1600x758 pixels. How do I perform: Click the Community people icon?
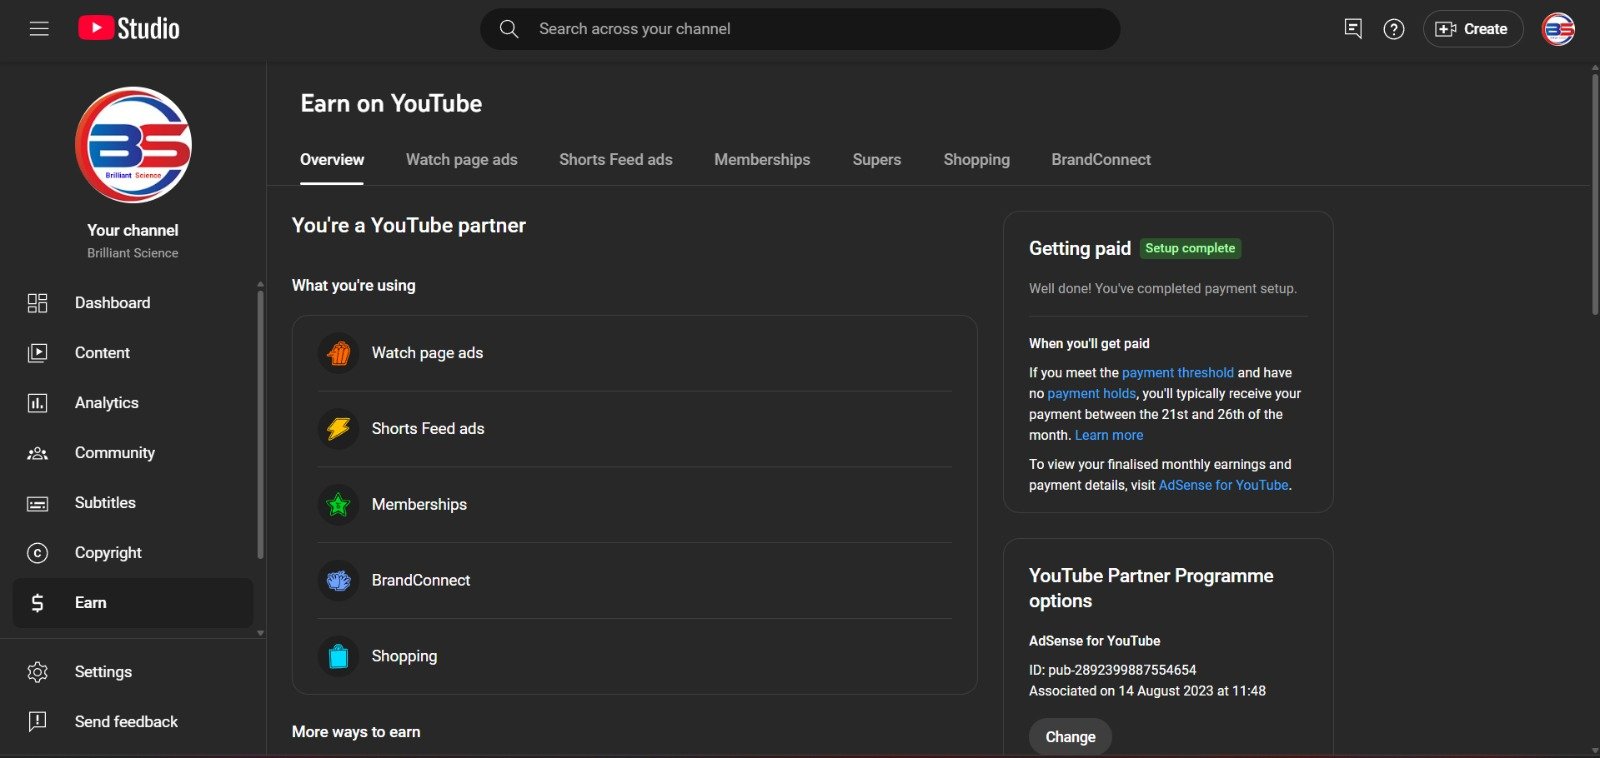click(37, 453)
